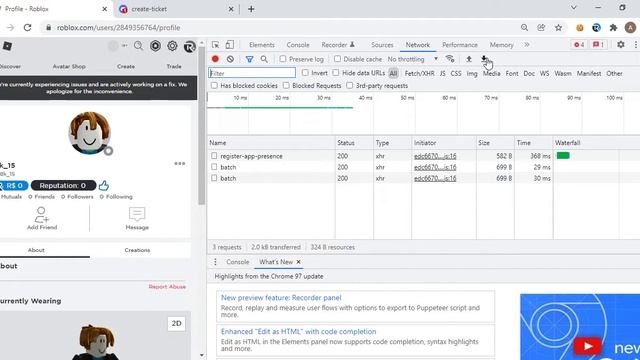This screenshot has height=360, width=640.
Task: Switch to the Sources tab
Action: [382, 45]
